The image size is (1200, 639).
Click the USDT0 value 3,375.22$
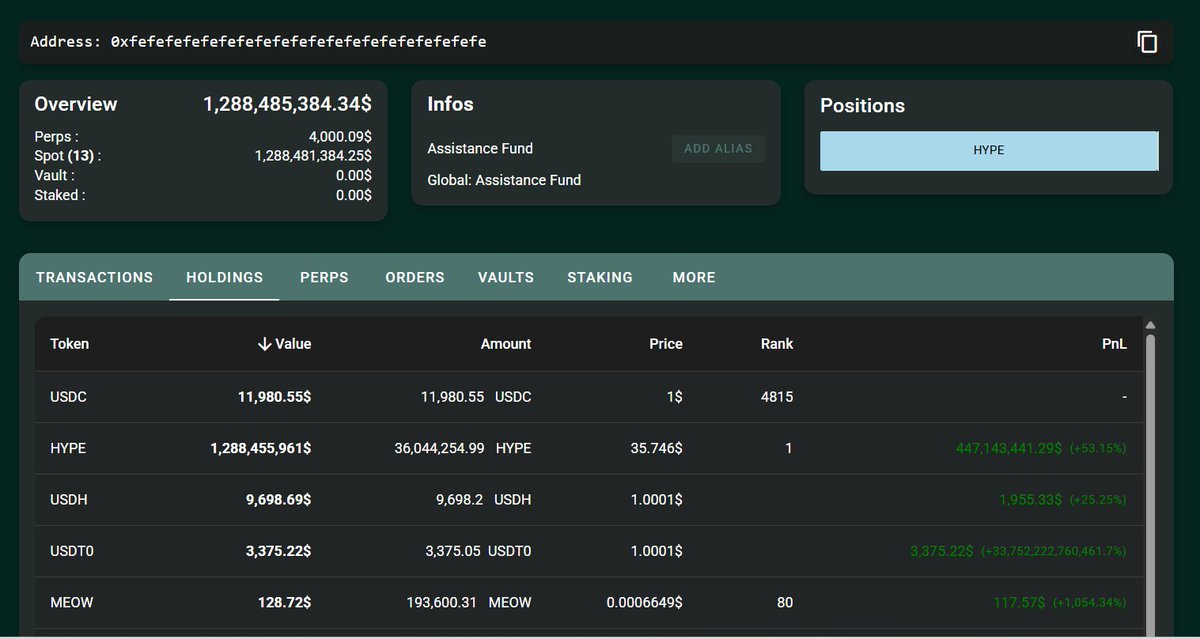pyautogui.click(x=279, y=551)
